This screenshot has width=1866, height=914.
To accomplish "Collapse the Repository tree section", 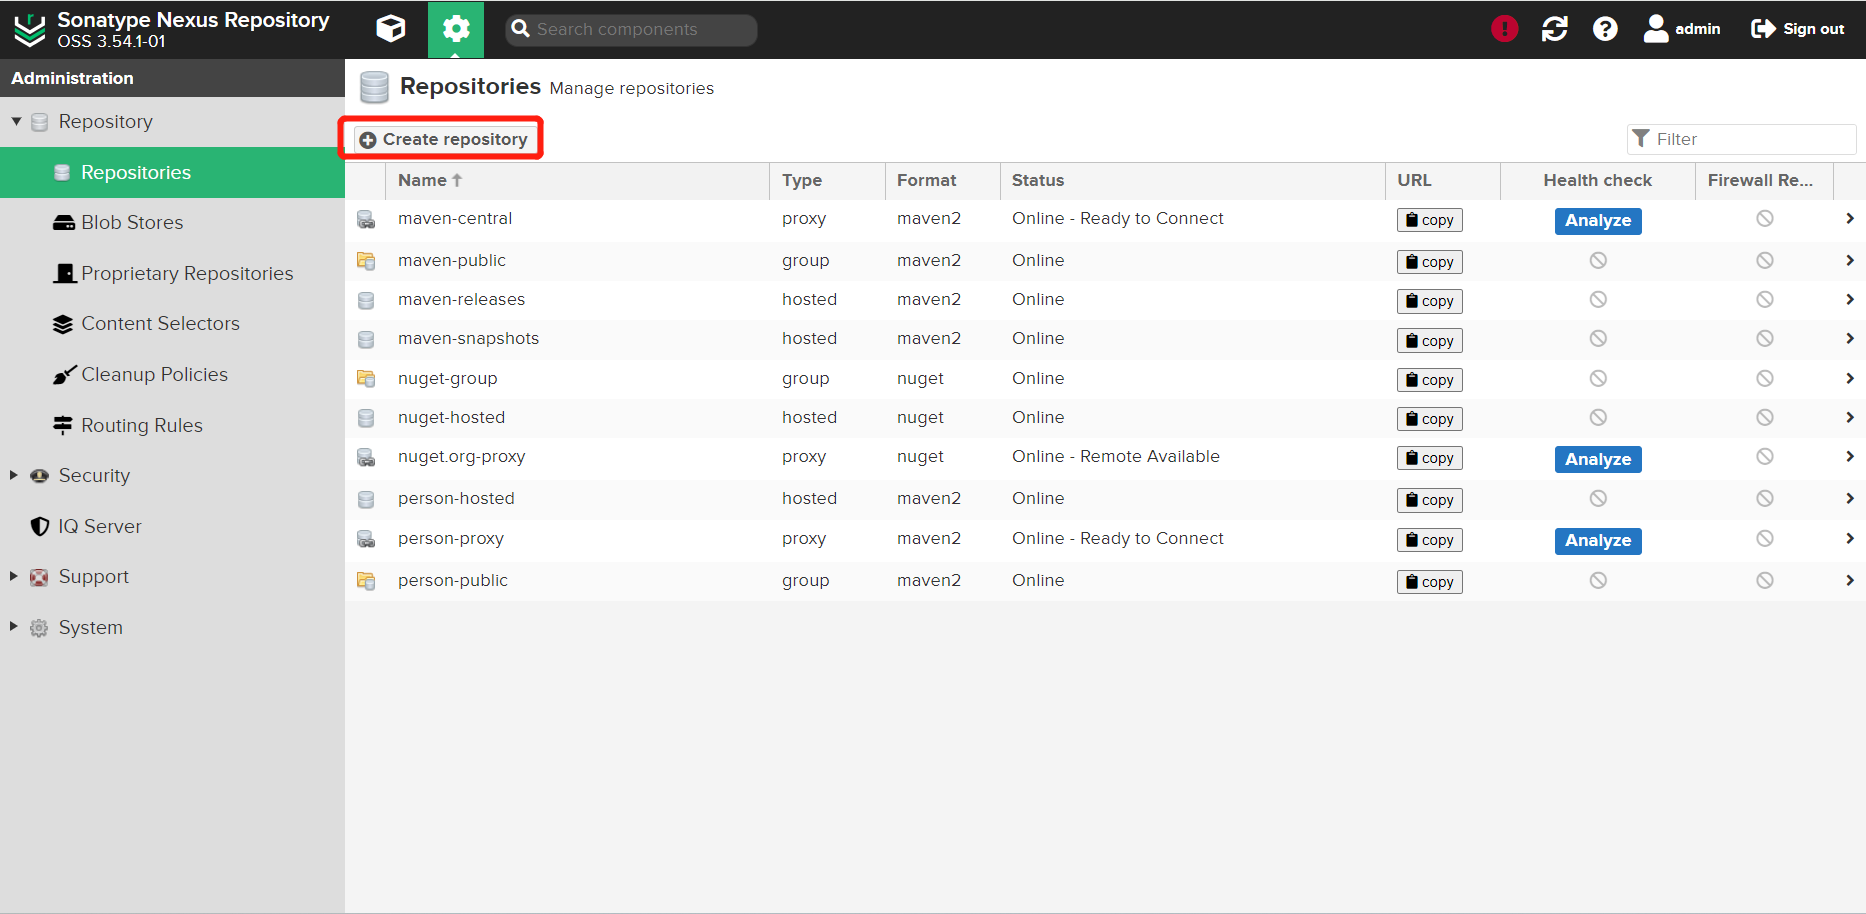I will 16,121.
